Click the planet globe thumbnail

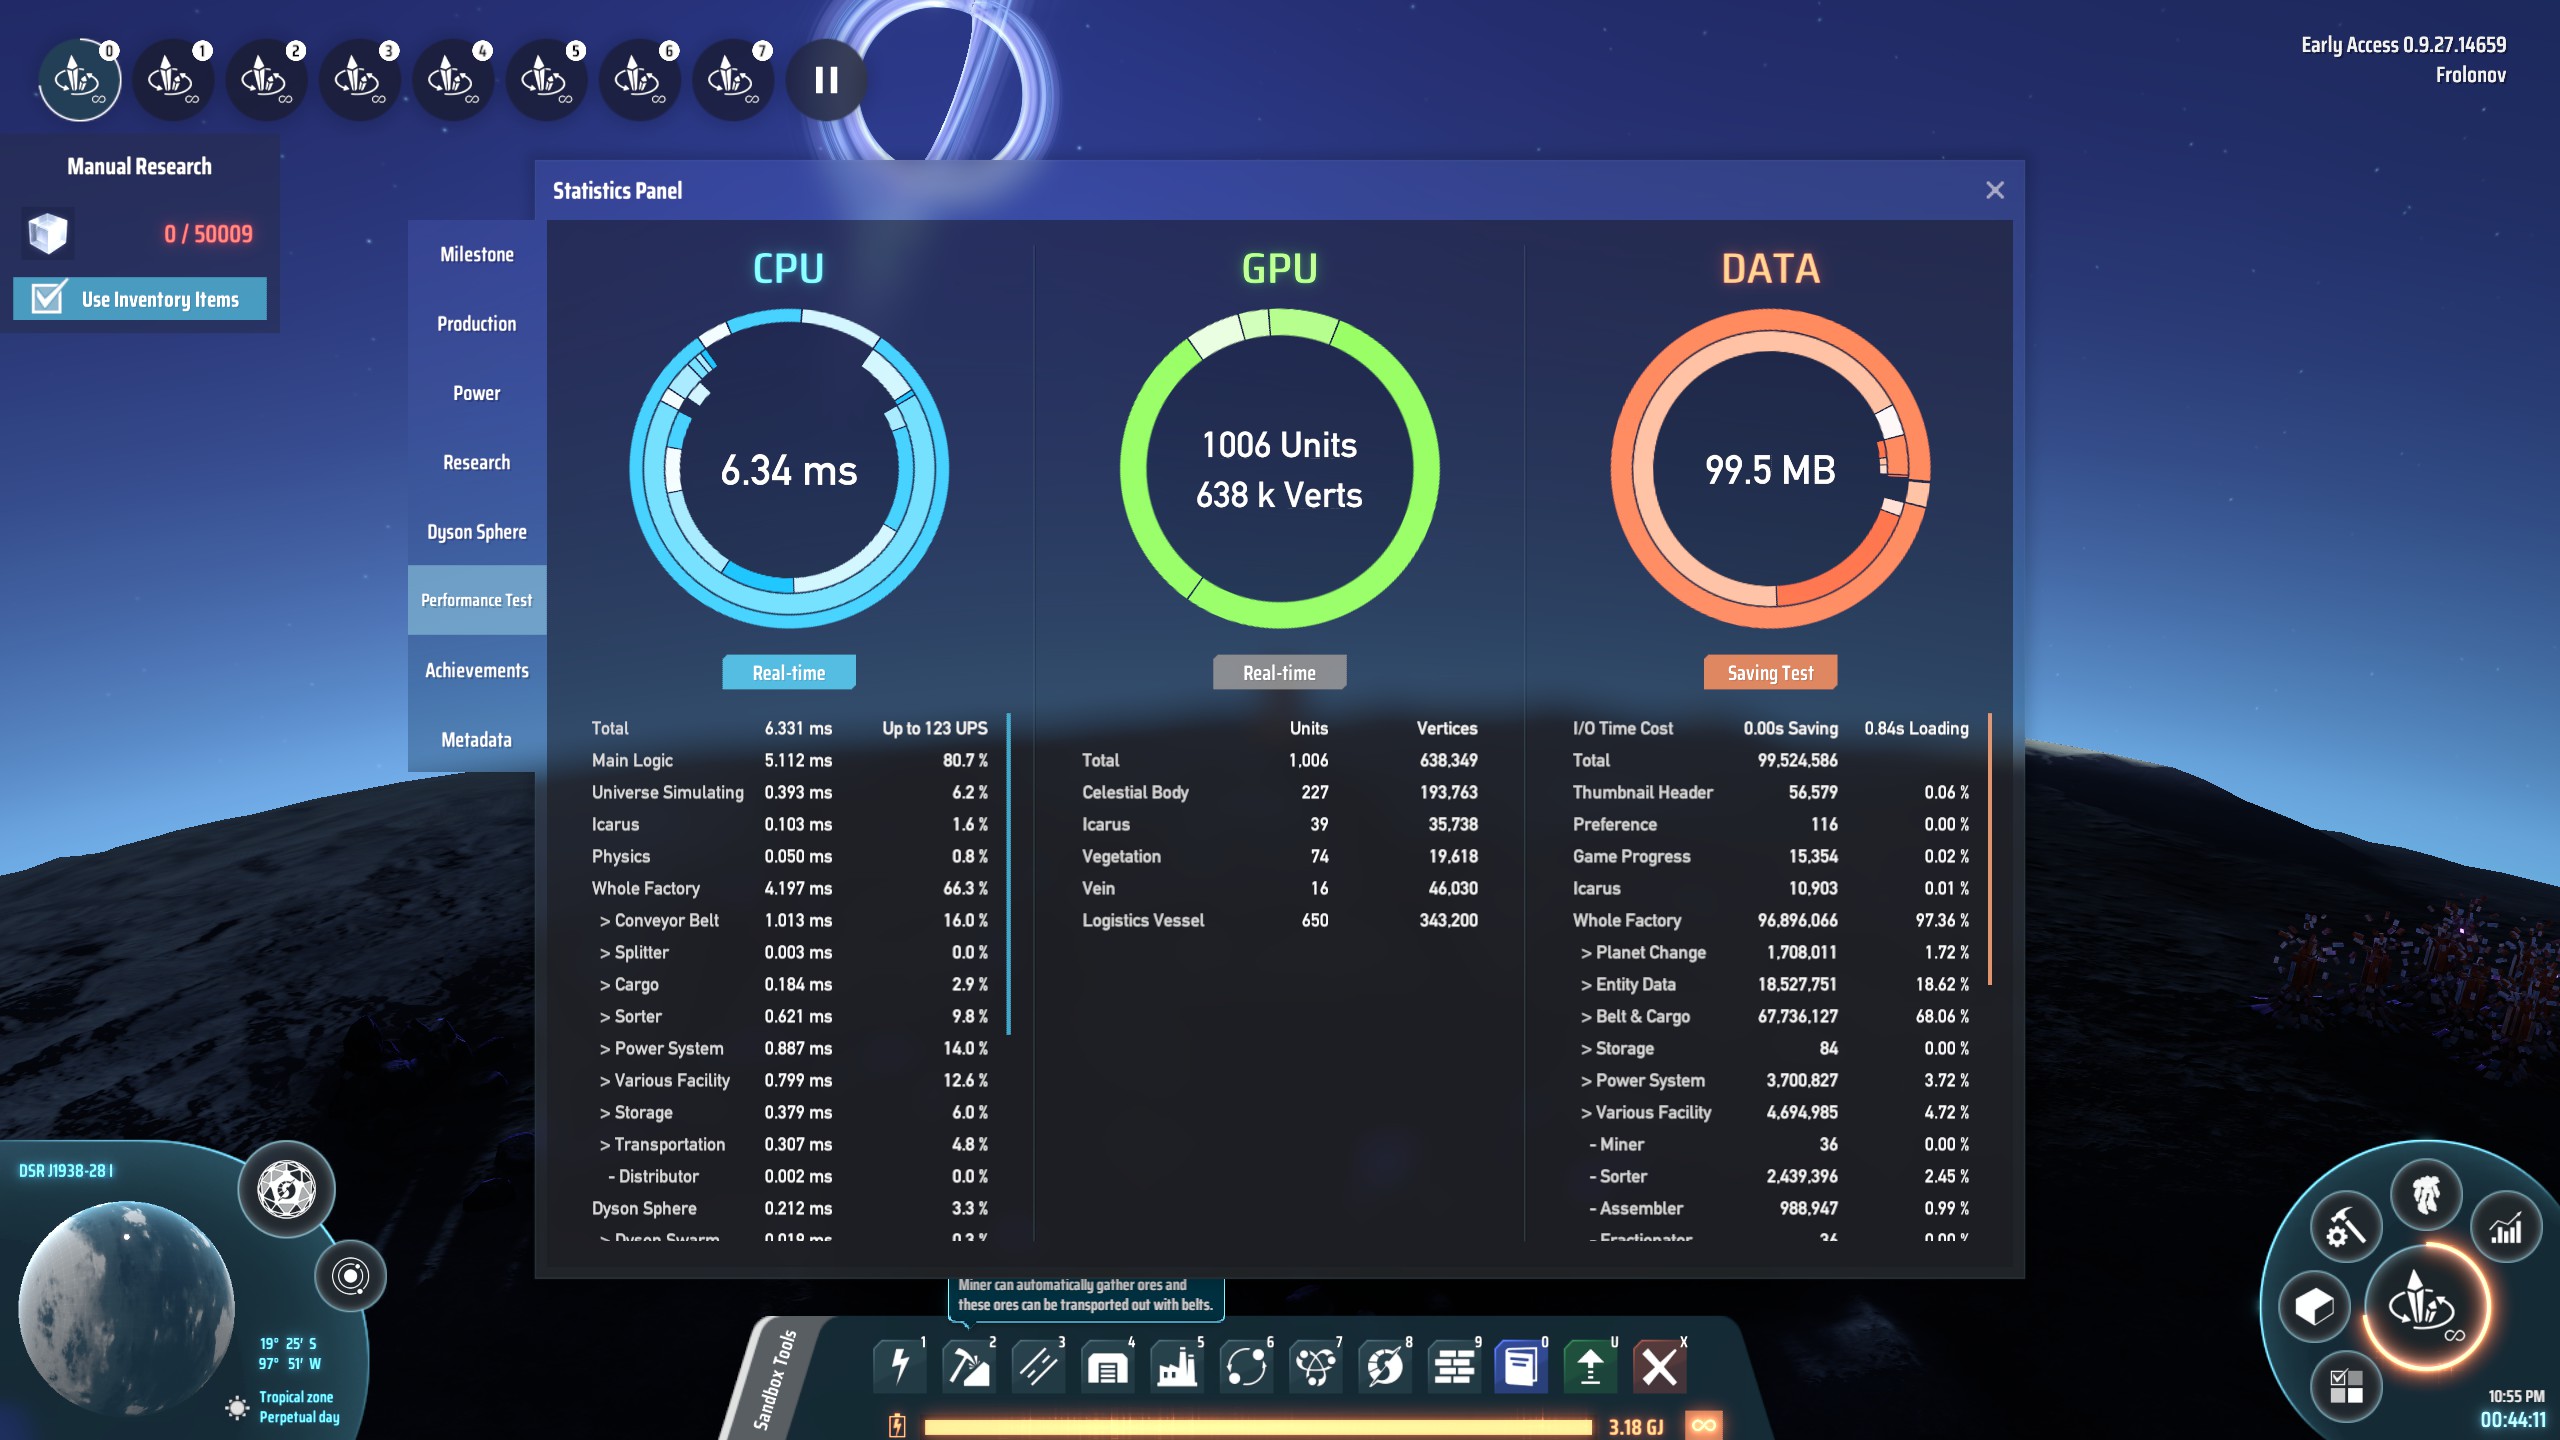(127, 1308)
